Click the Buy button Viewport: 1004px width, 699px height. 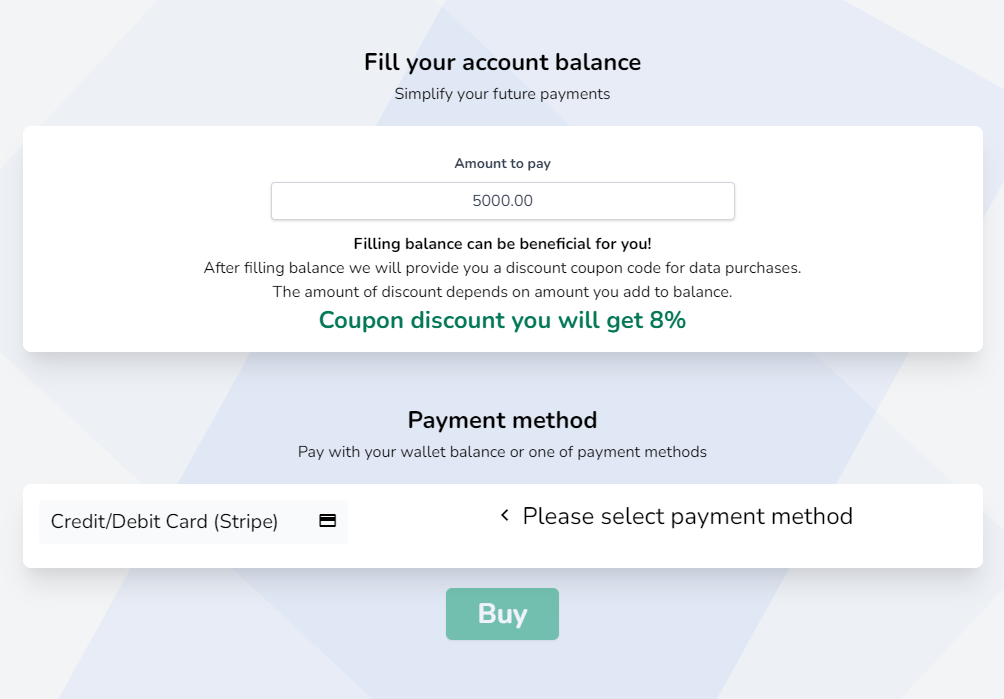click(502, 614)
